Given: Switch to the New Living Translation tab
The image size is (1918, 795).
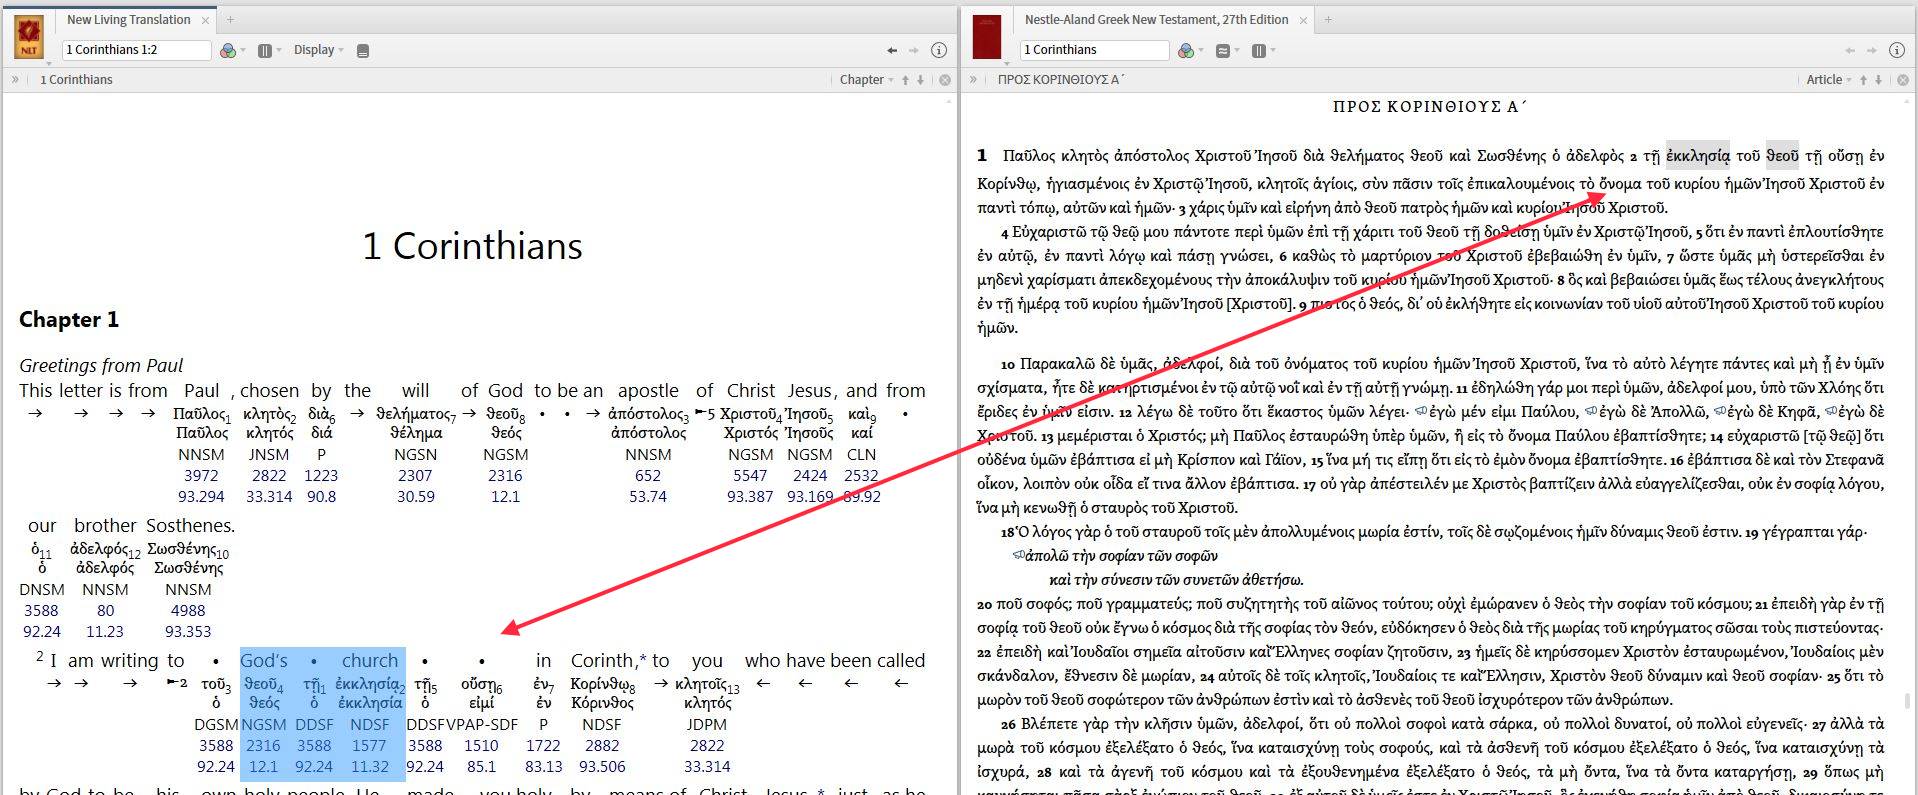Looking at the screenshot, I should [x=128, y=19].
